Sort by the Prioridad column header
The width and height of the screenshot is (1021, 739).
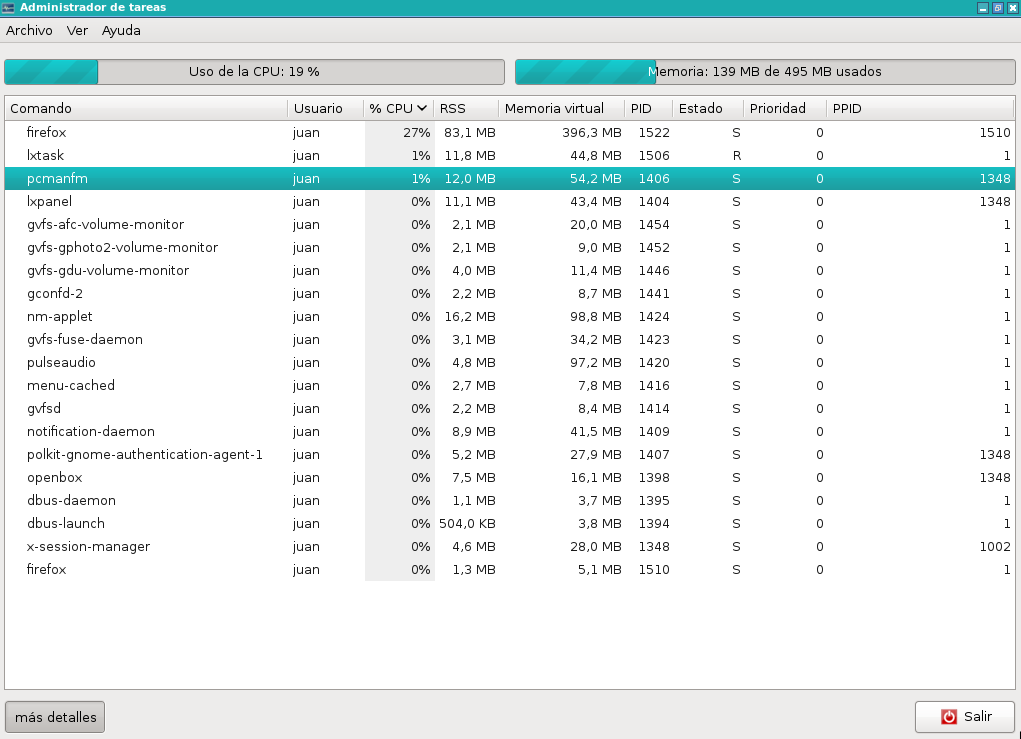785,109
